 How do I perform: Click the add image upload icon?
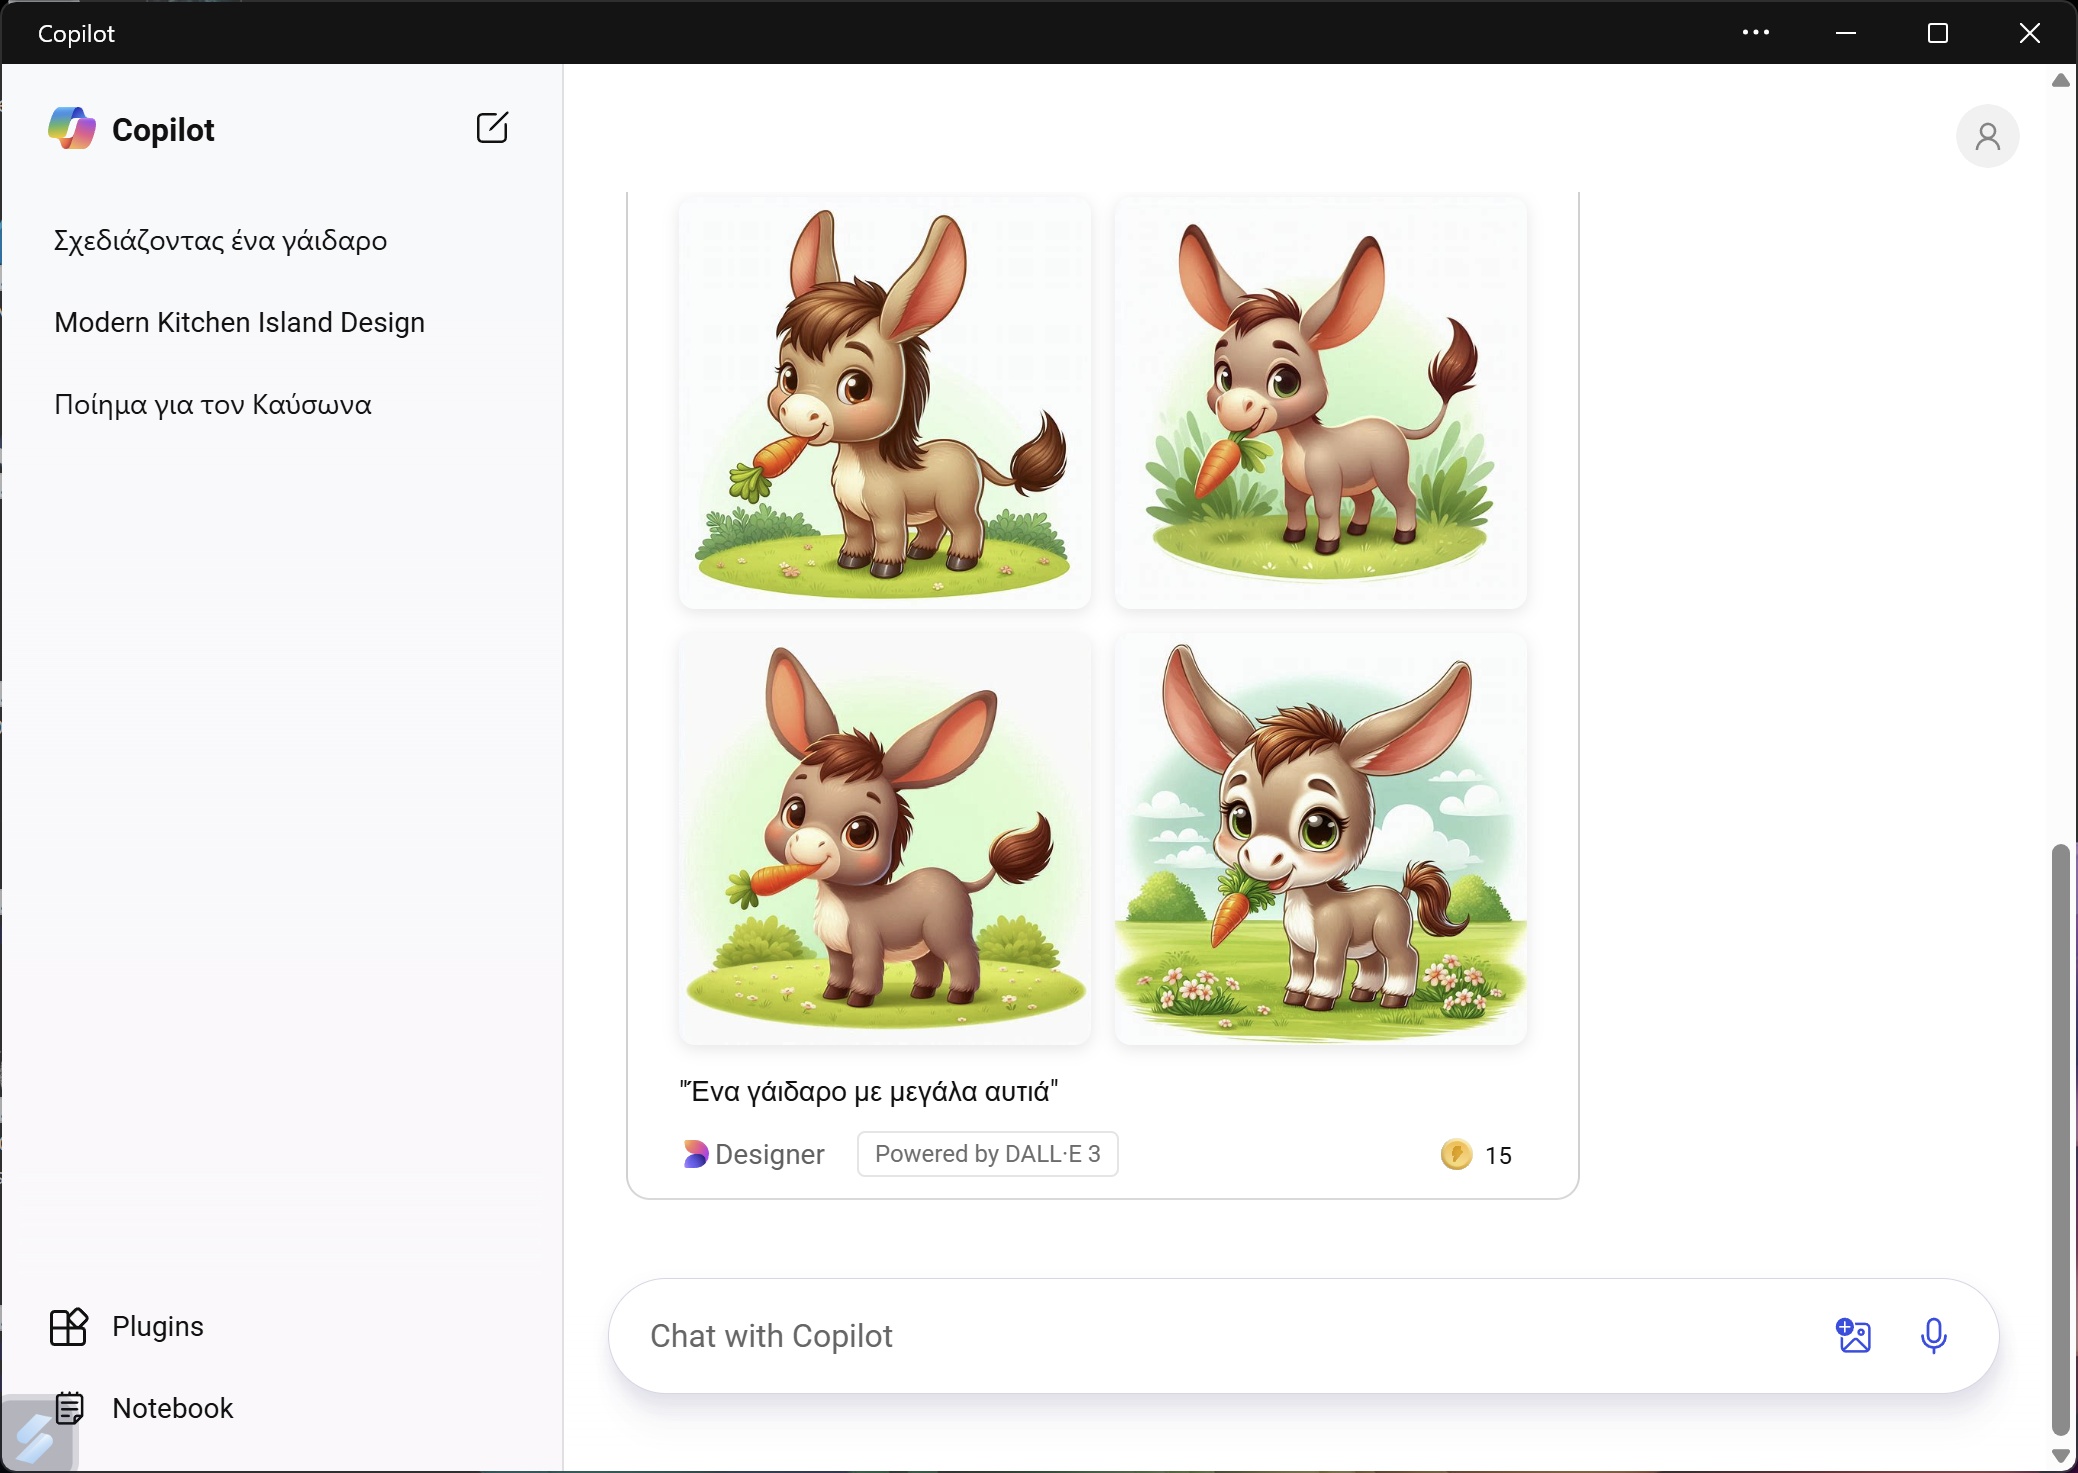1853,1336
